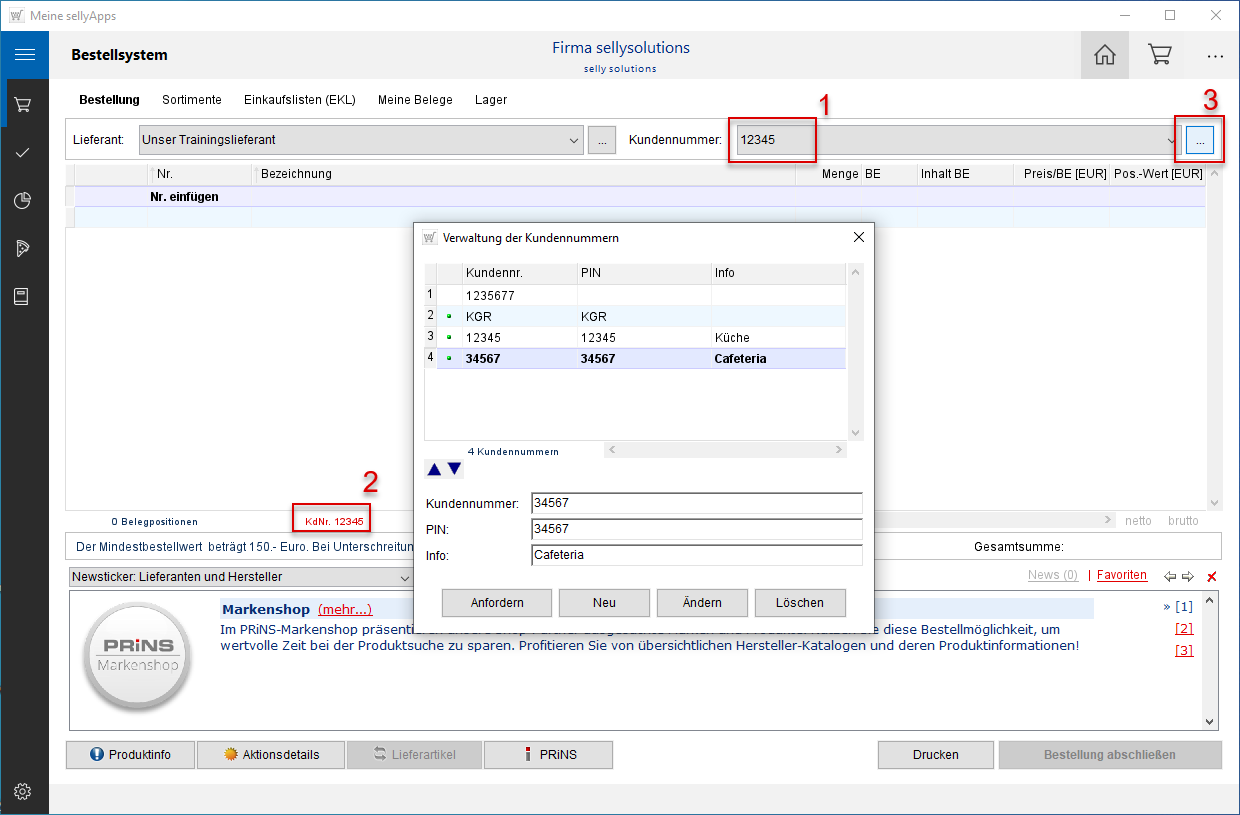Click into the PIN input field
Viewport: 1240px width, 815px height.
click(696, 529)
